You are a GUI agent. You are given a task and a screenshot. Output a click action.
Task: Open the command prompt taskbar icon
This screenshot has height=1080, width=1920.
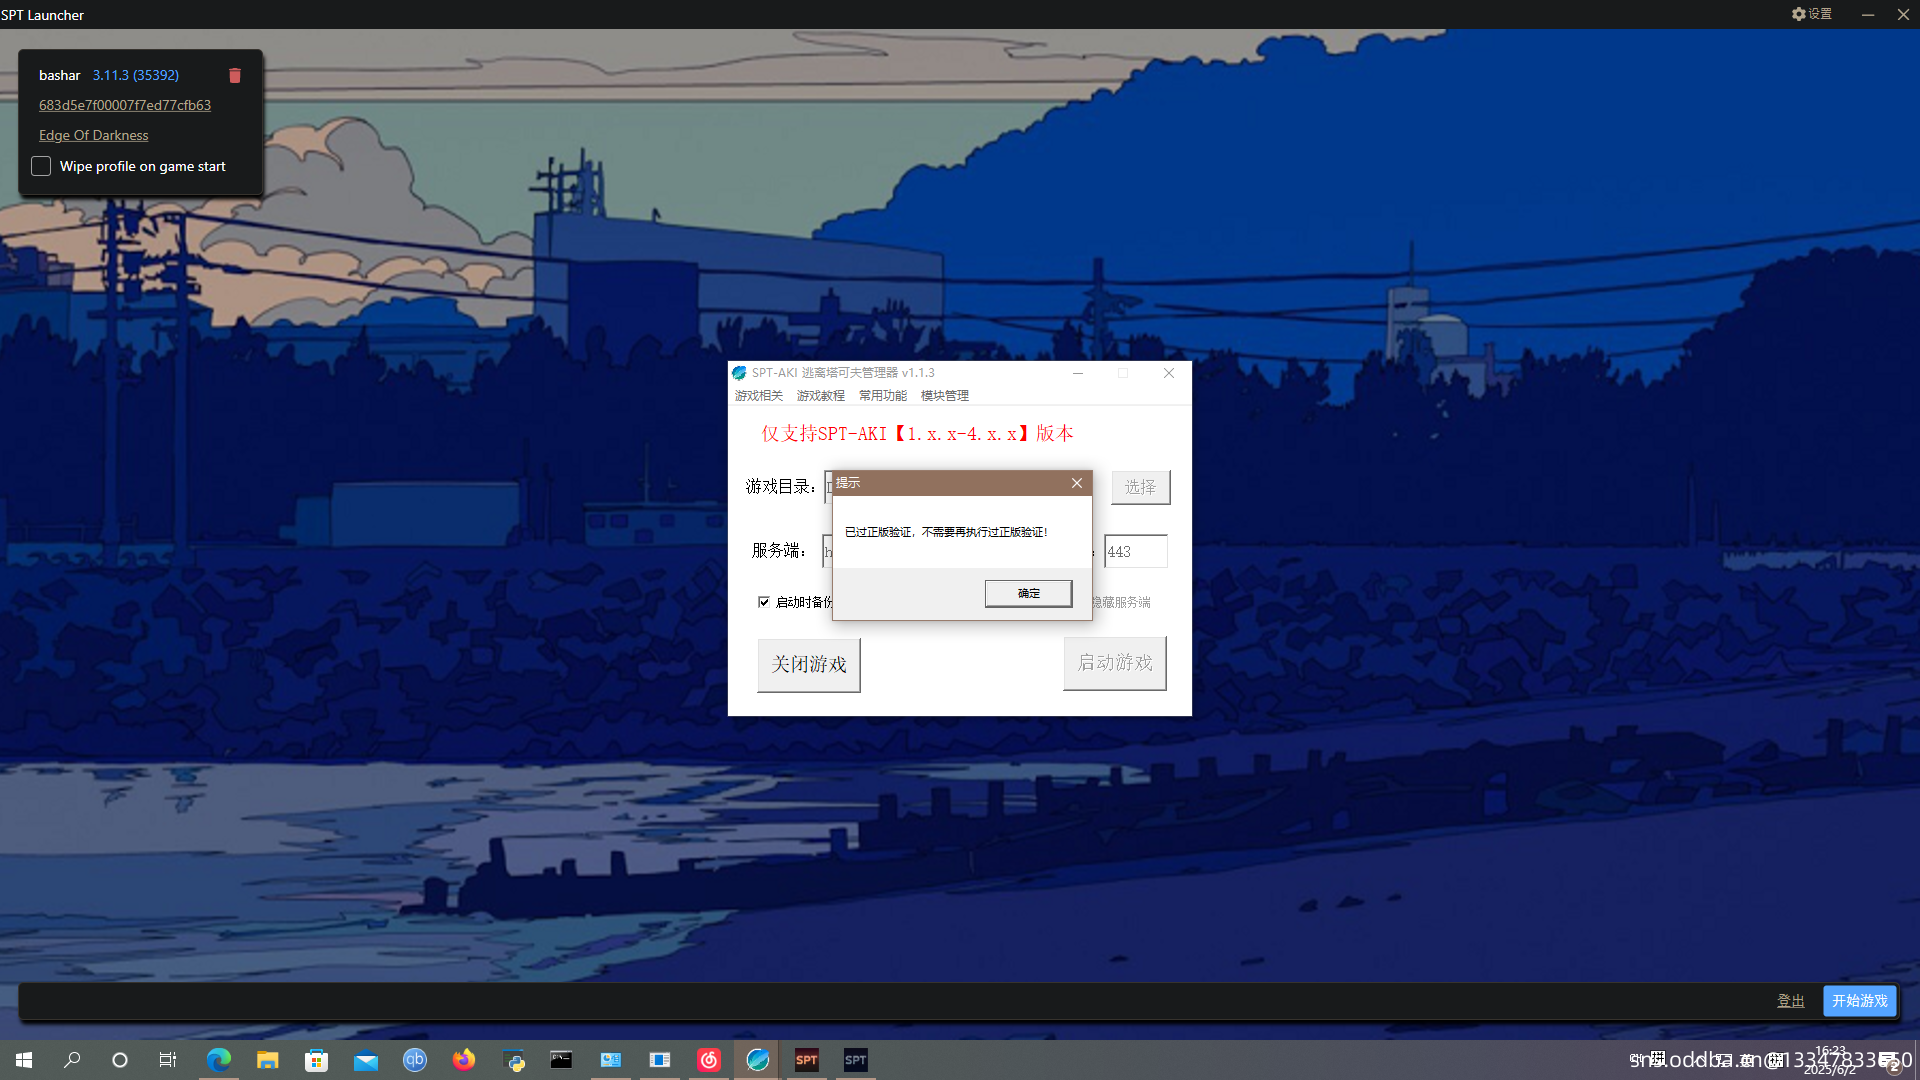point(562,1060)
